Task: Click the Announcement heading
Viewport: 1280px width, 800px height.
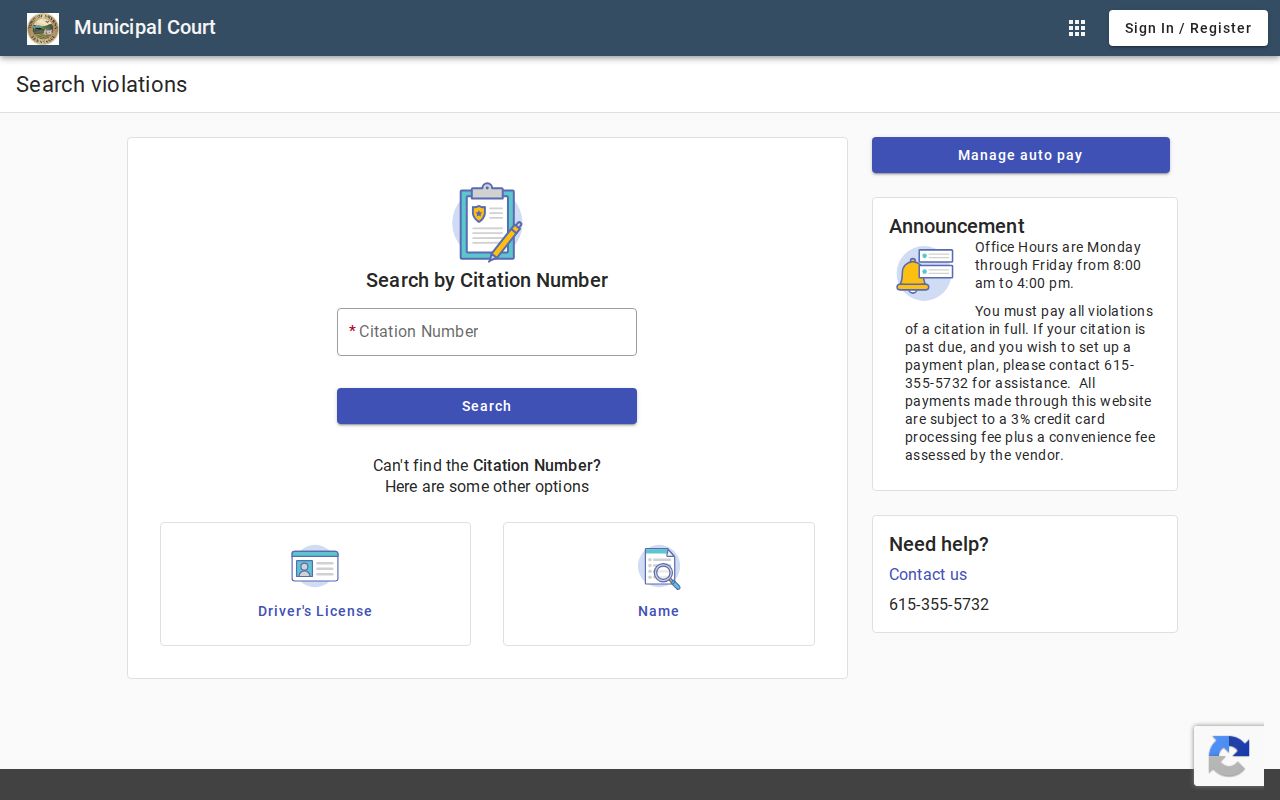Action: pyautogui.click(x=957, y=226)
